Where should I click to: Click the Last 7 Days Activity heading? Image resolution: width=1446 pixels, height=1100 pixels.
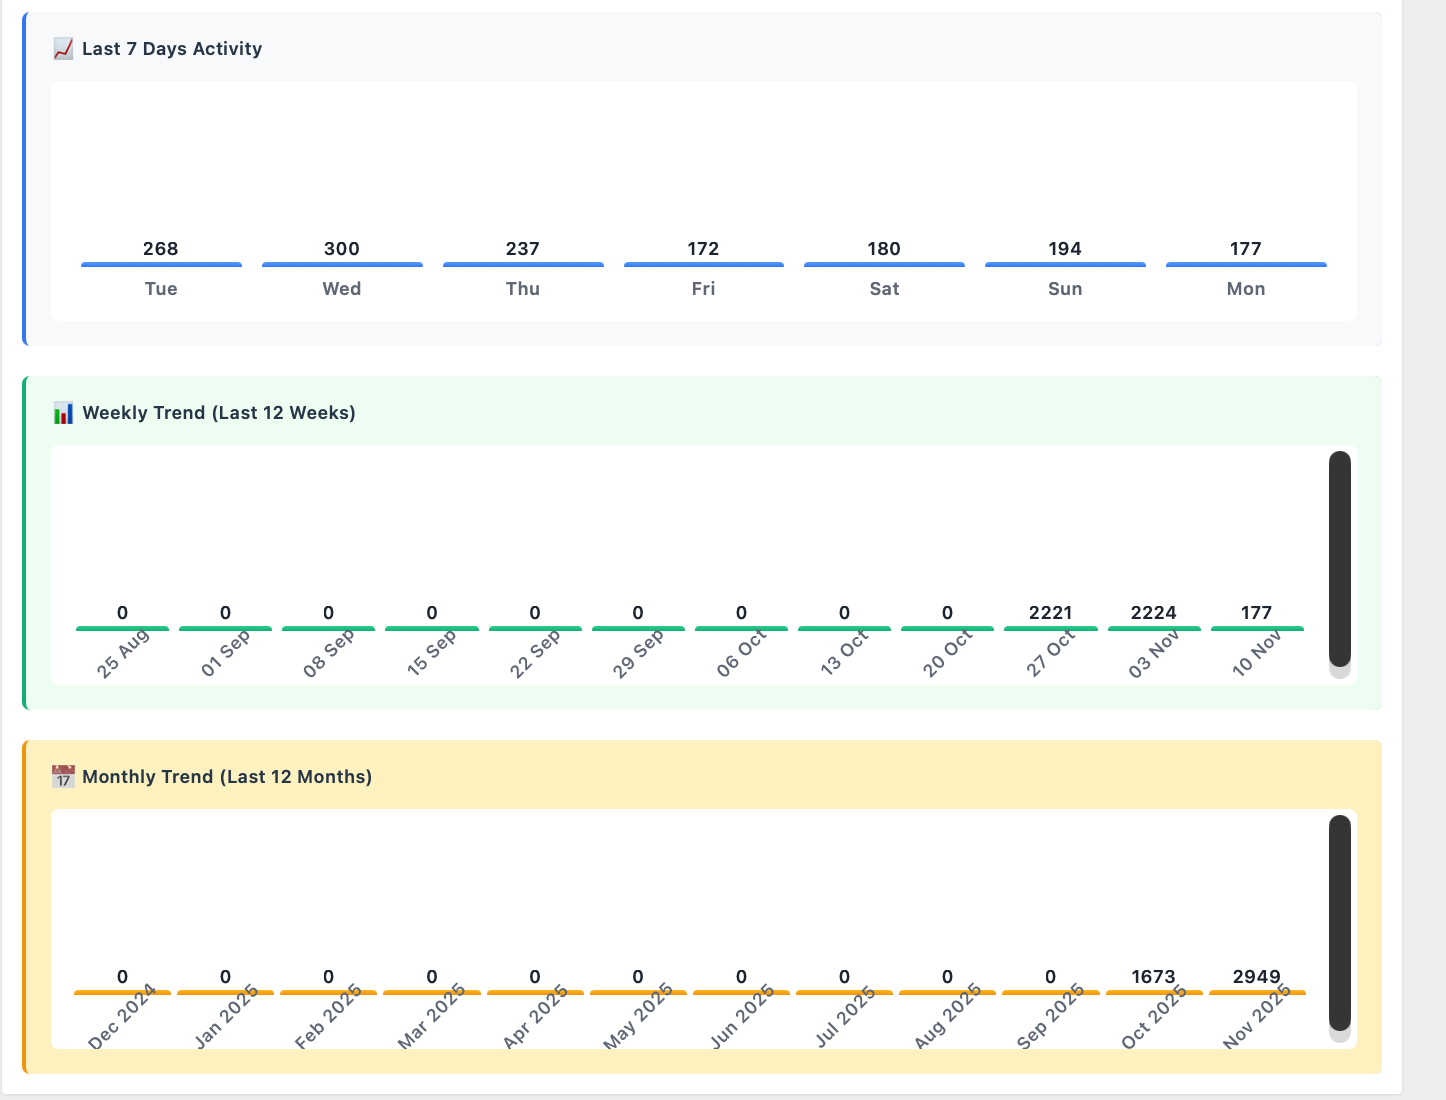[172, 49]
